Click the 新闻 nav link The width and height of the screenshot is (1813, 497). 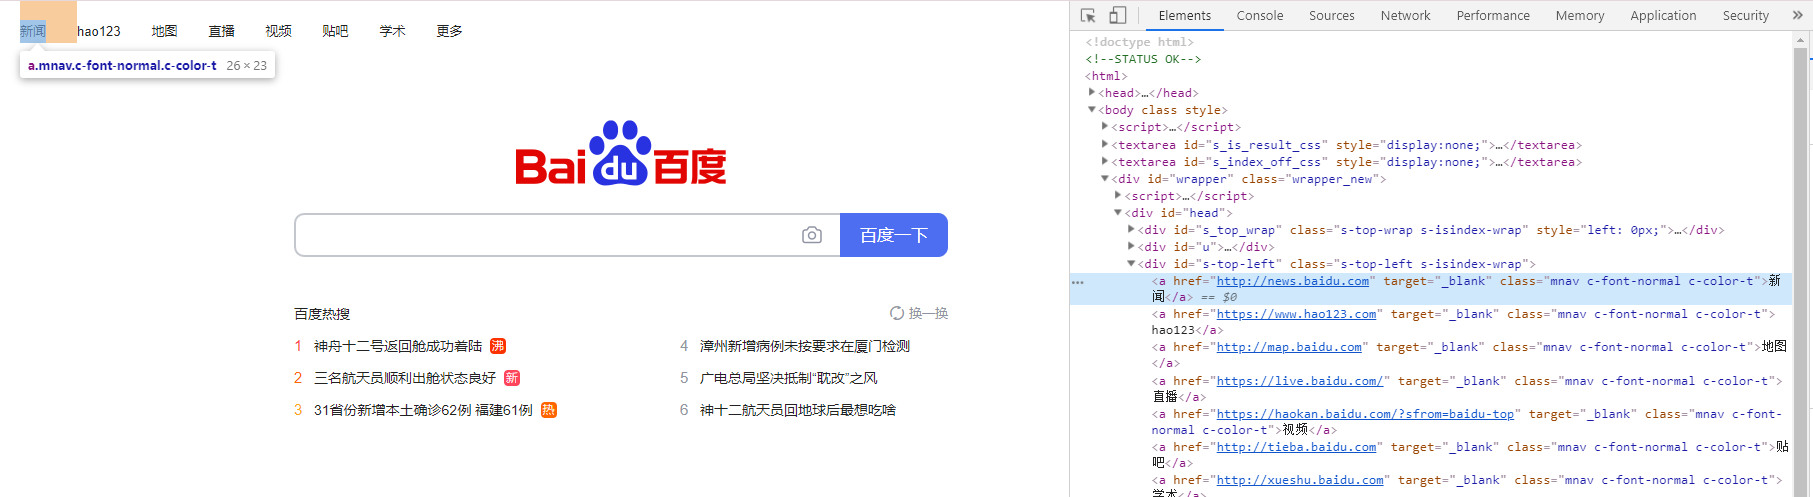(x=33, y=31)
